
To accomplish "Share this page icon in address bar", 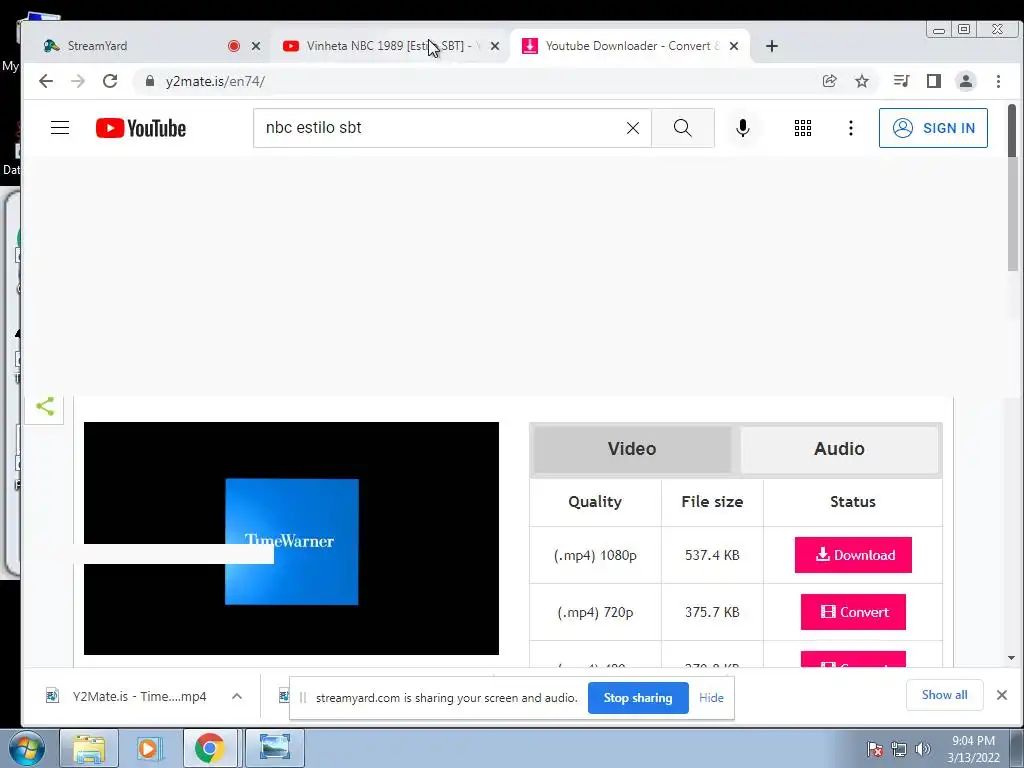I will [829, 81].
